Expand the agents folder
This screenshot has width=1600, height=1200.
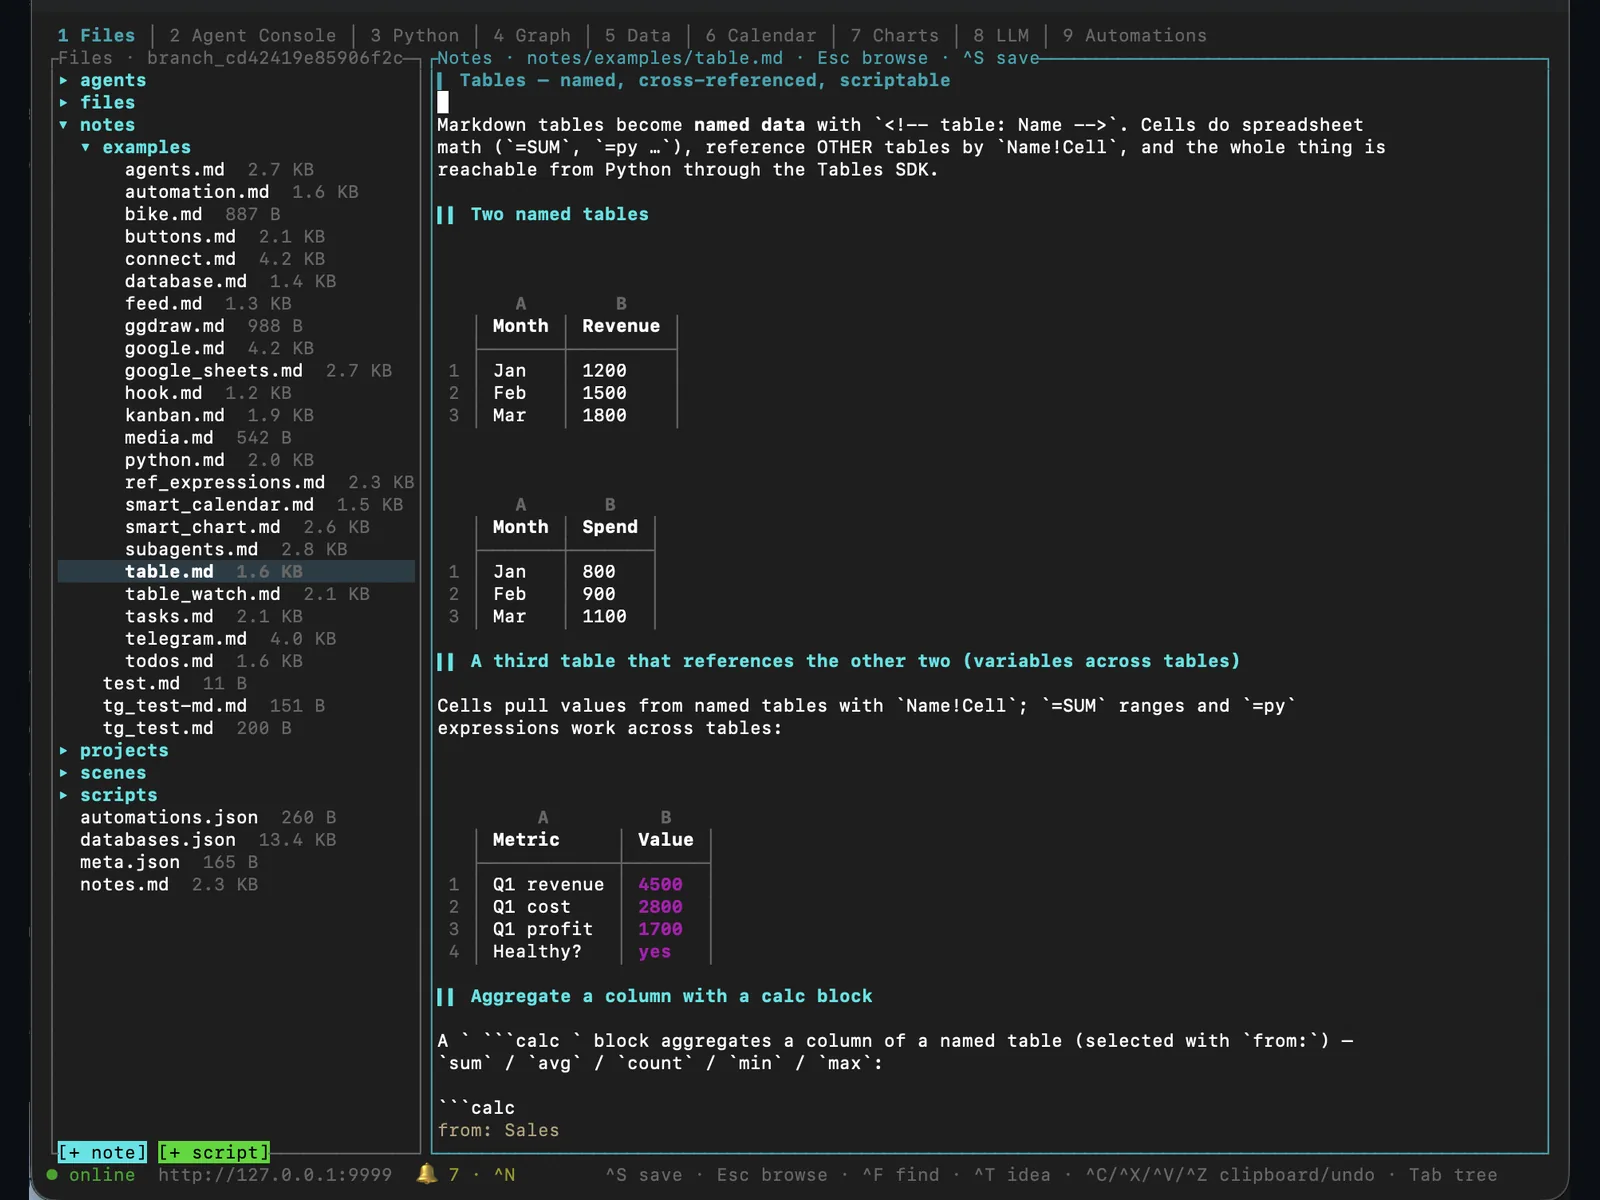112,80
